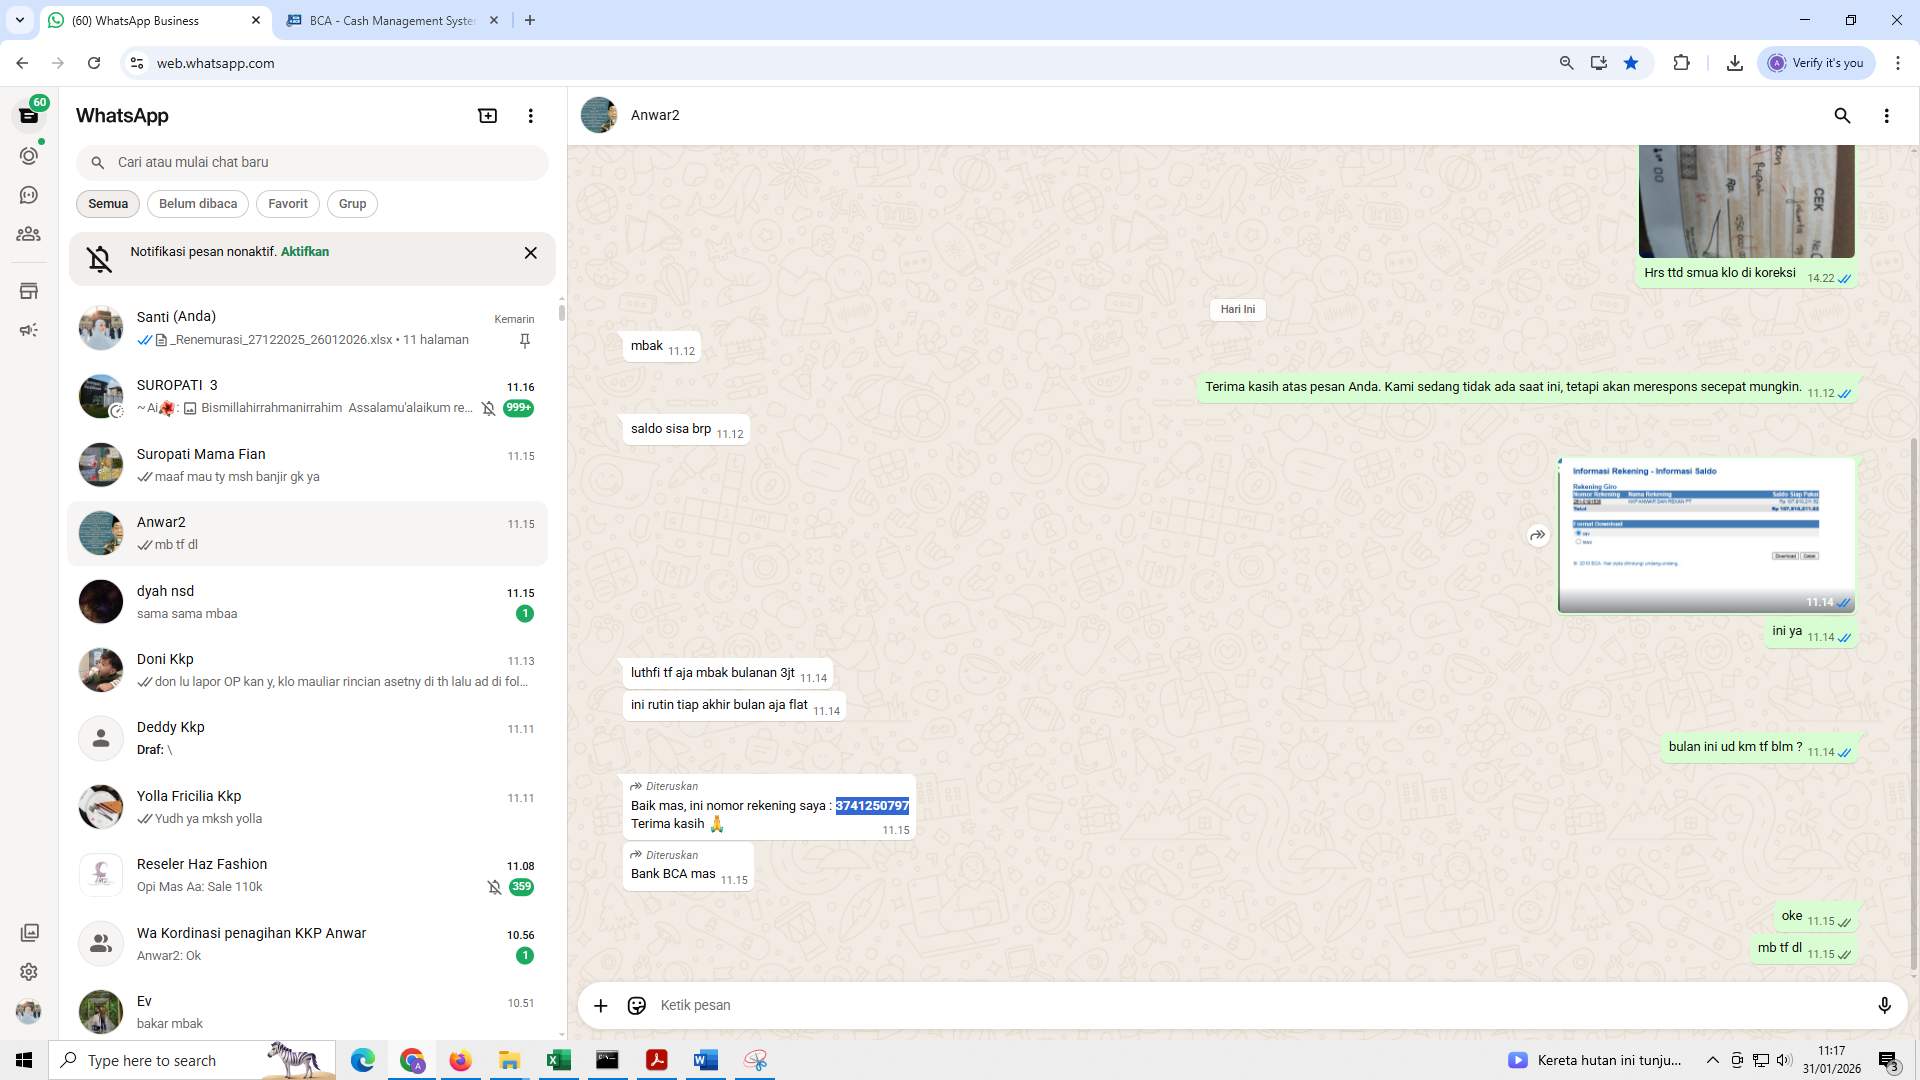Click the Verify it's you button
The width and height of the screenshot is (1920, 1080).
pos(1816,62)
